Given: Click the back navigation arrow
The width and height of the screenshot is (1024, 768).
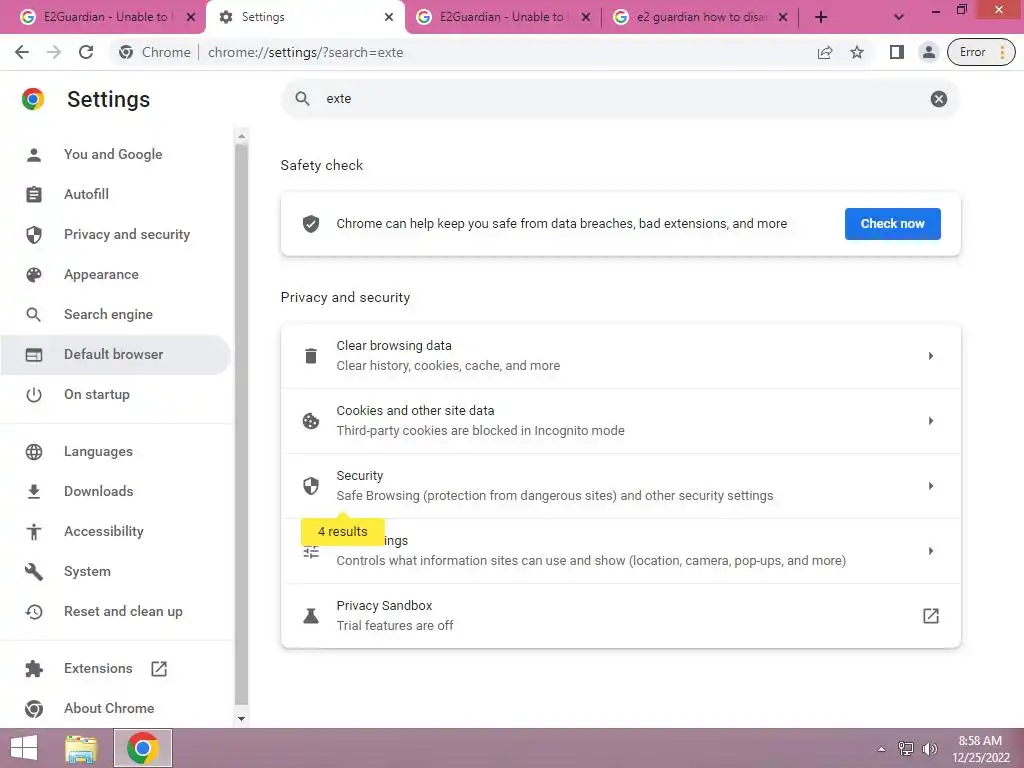Looking at the screenshot, I should (22, 52).
